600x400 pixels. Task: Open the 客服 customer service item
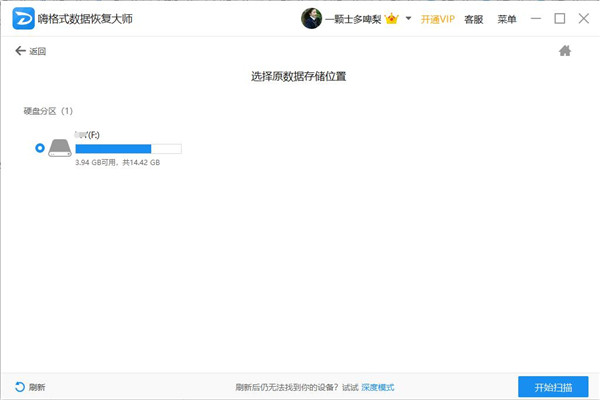pyautogui.click(x=474, y=19)
